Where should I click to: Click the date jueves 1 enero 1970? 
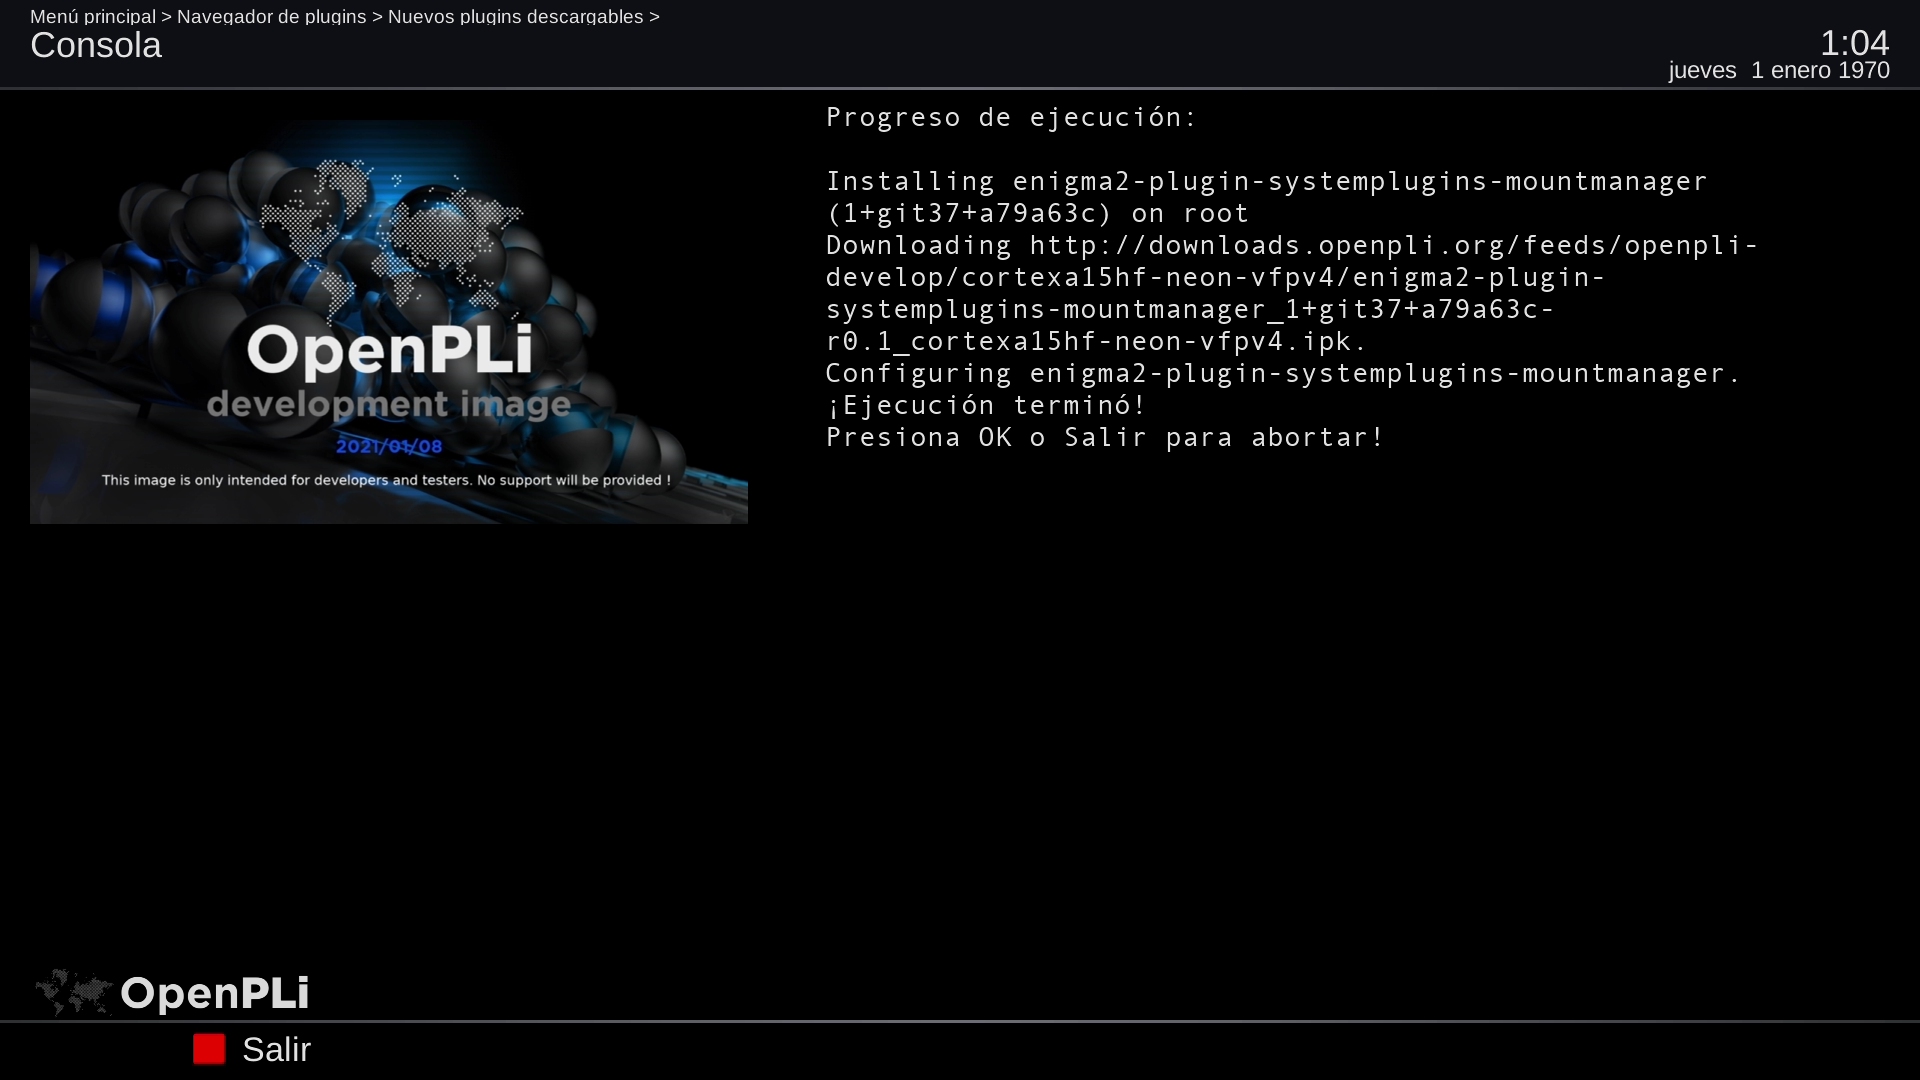1778,71
